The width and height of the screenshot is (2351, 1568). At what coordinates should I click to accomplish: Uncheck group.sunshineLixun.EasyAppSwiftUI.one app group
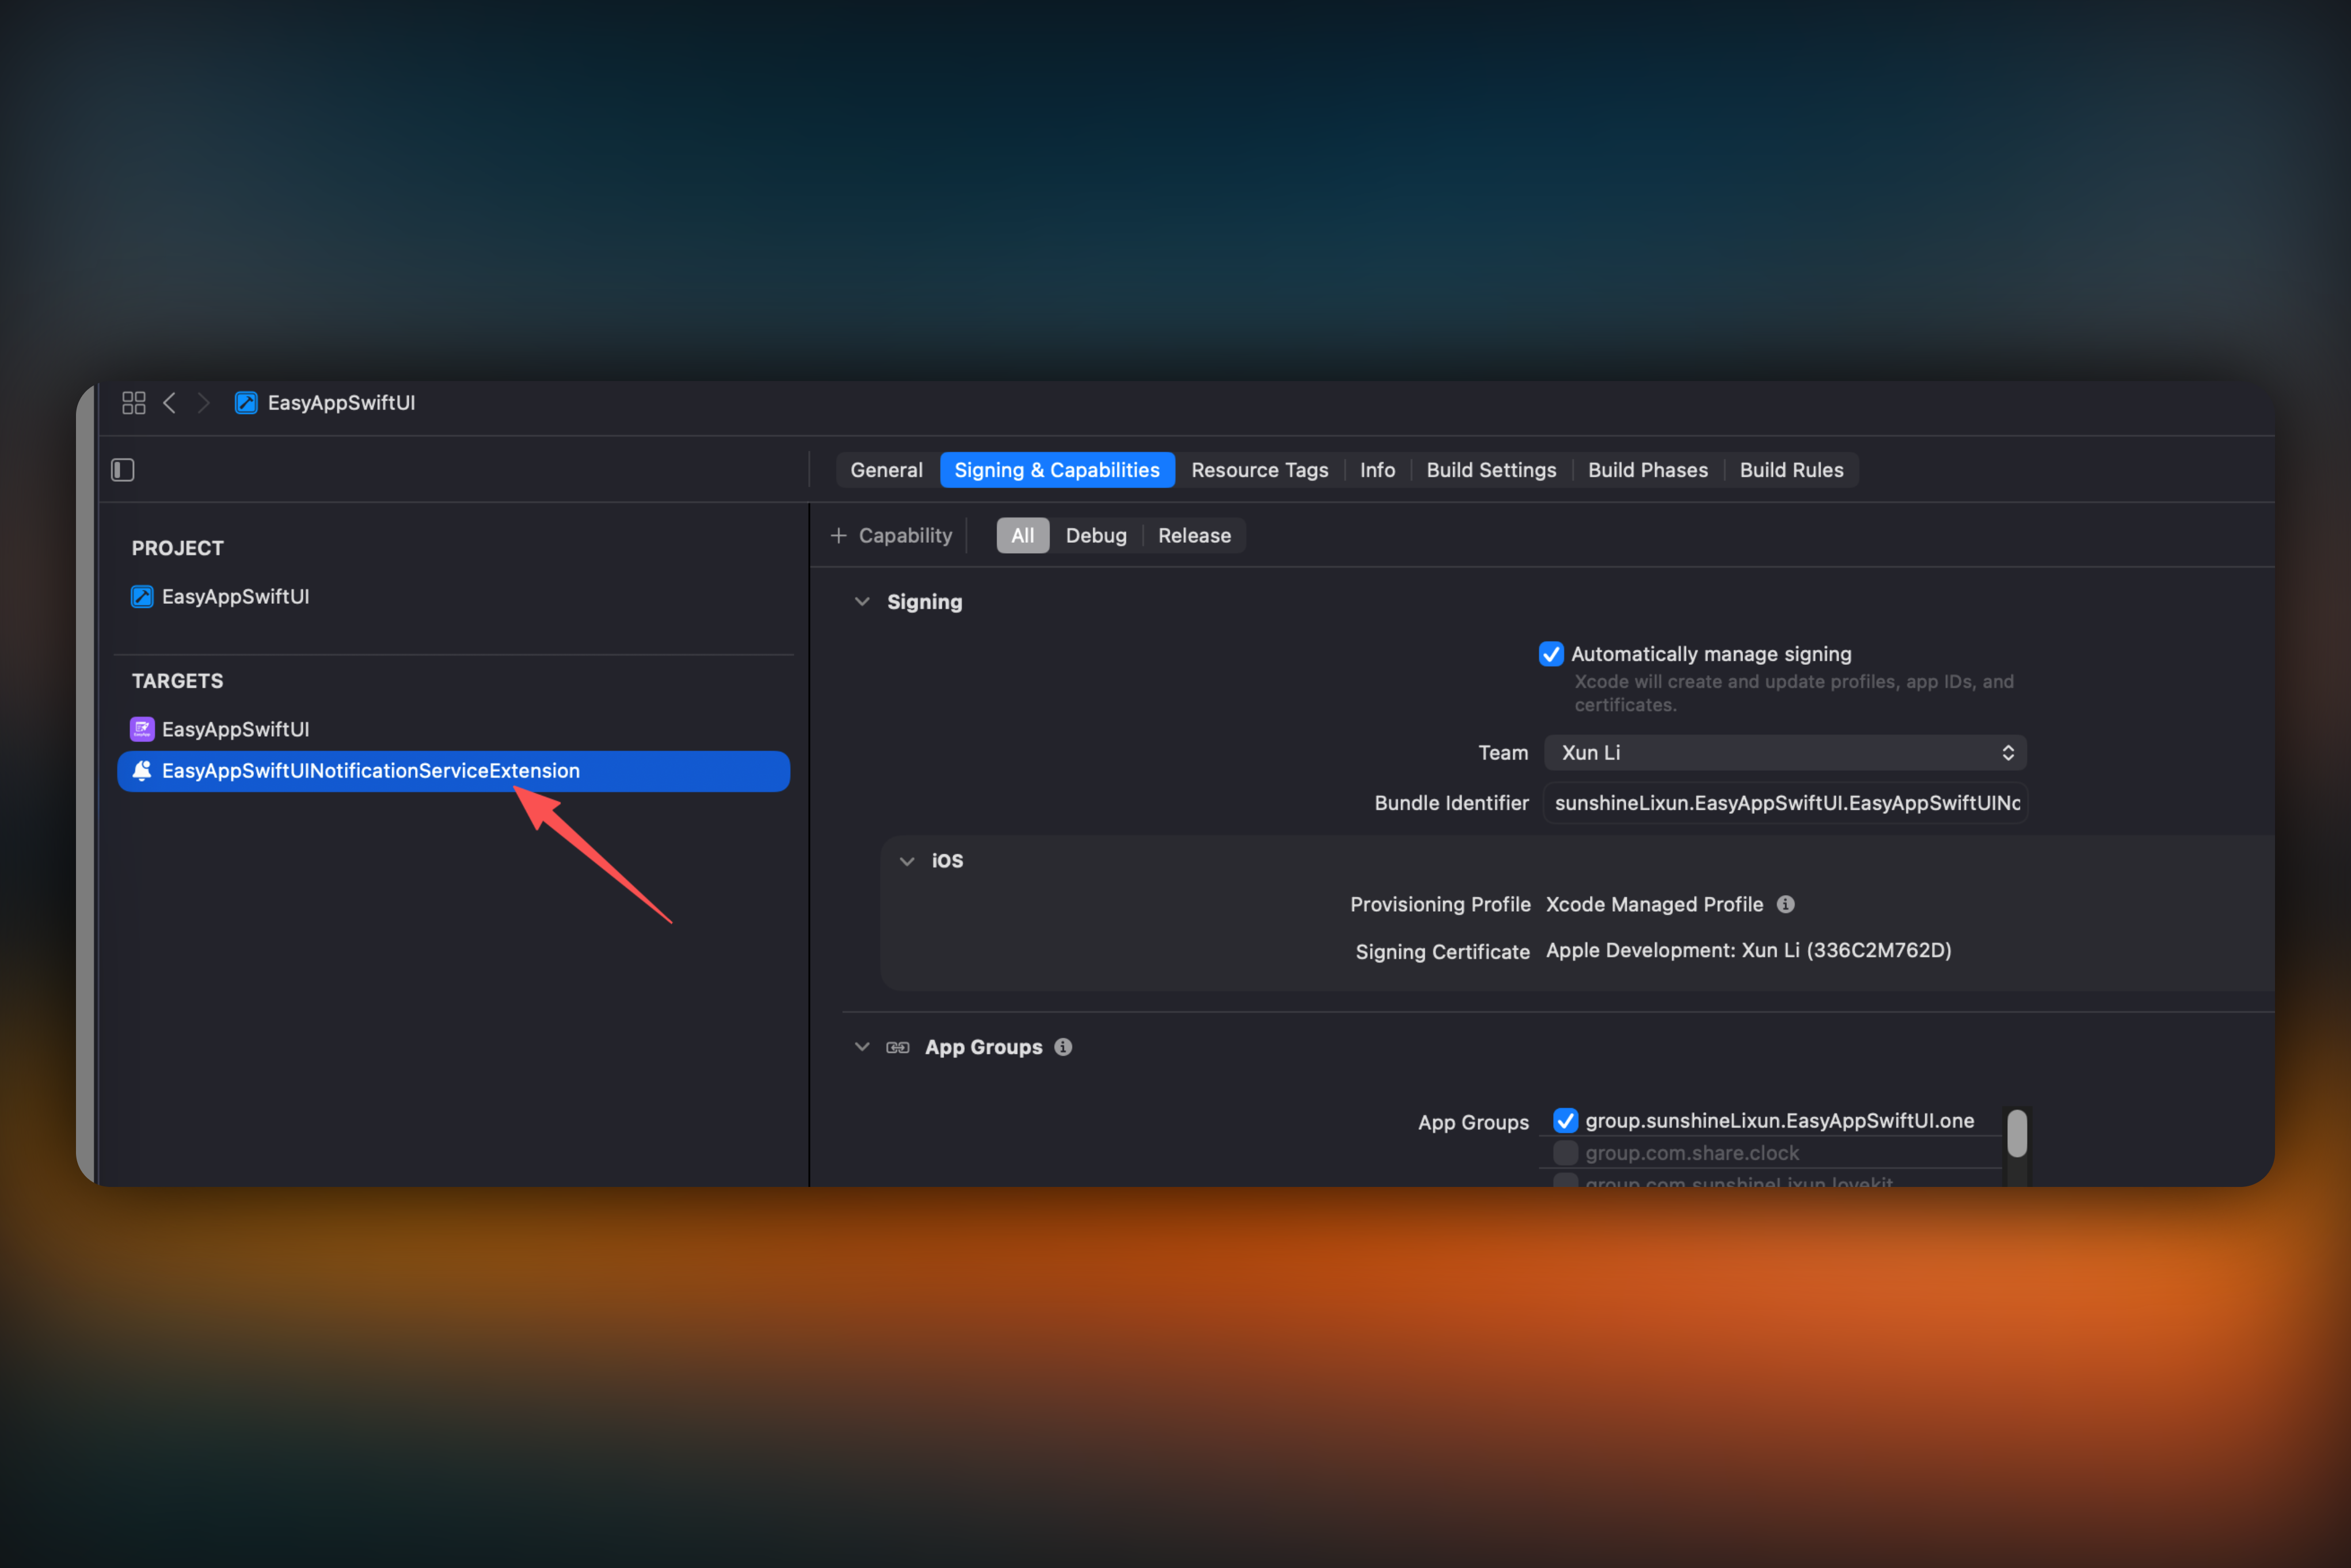tap(1565, 1120)
